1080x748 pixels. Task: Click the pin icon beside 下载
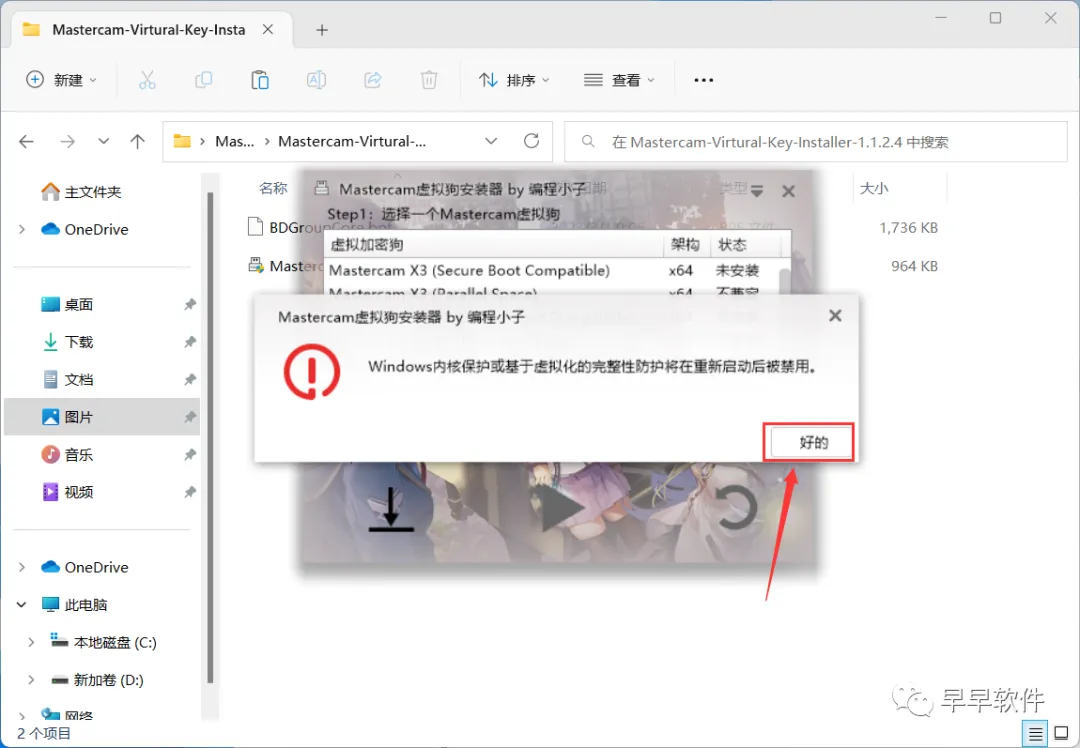coord(190,342)
